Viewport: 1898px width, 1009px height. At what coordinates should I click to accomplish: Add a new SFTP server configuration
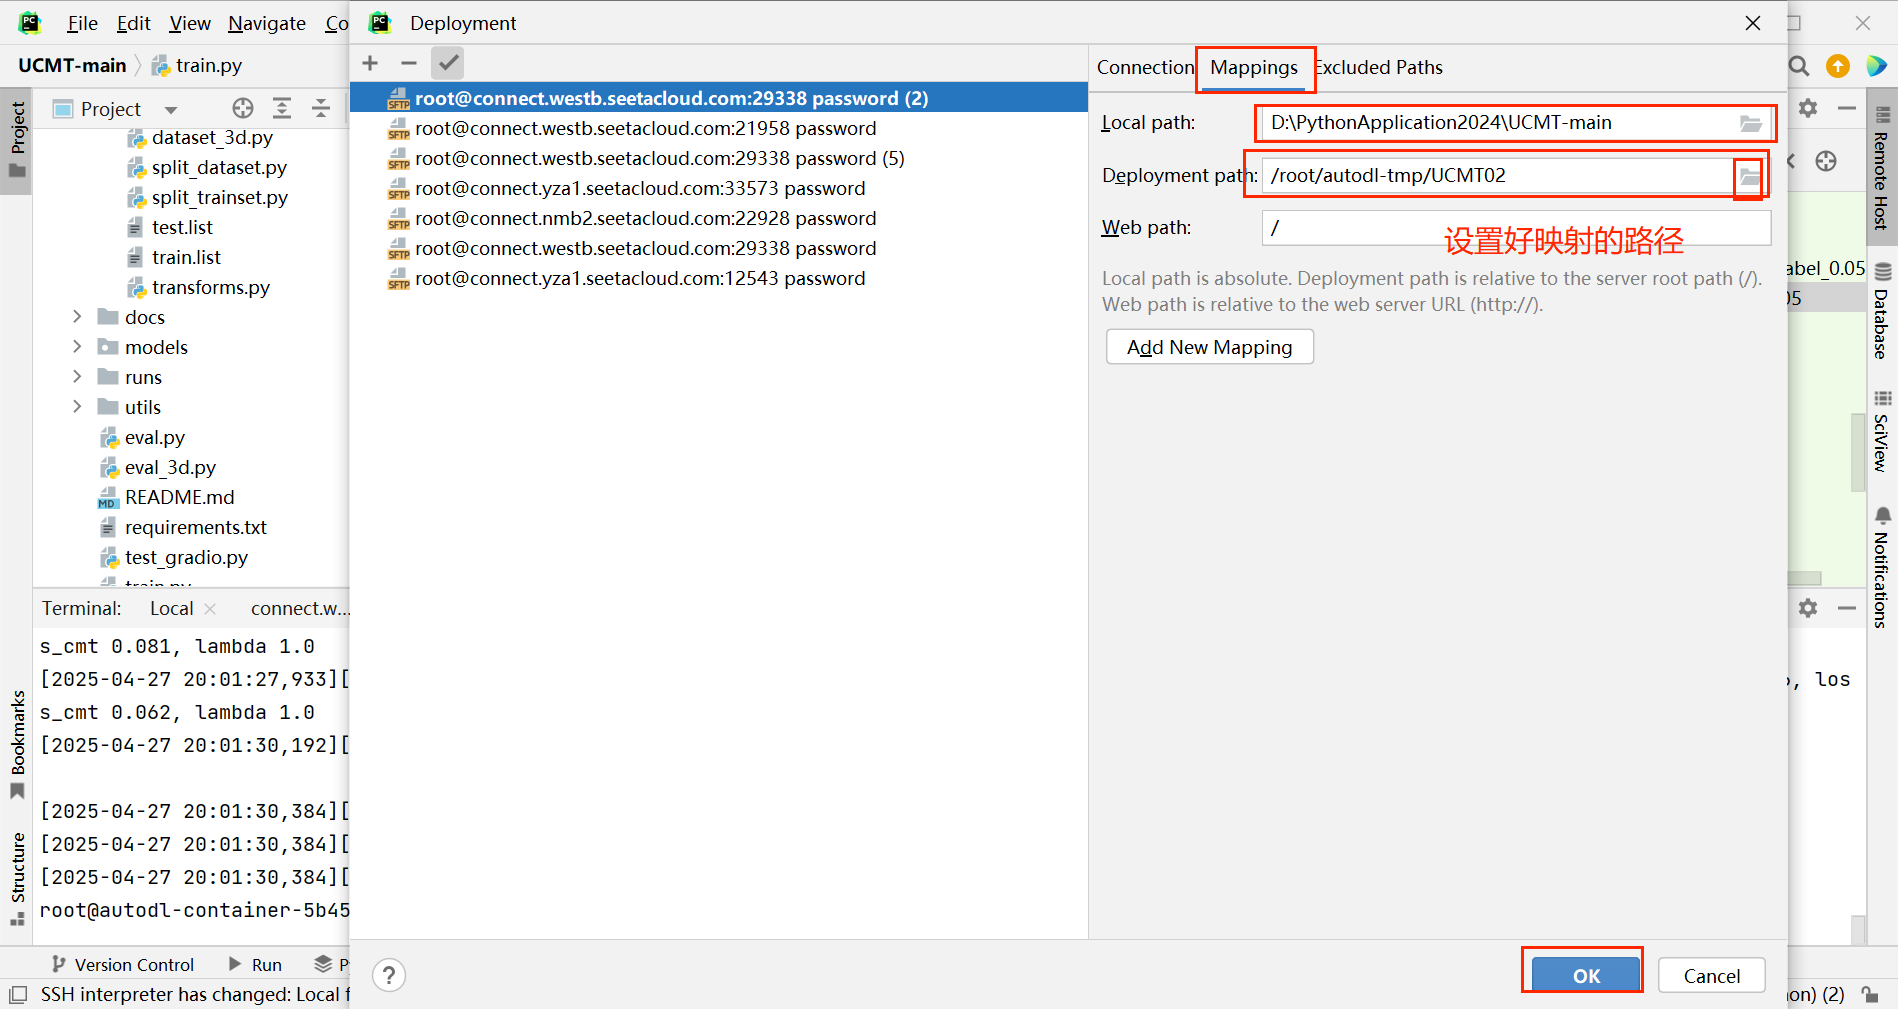click(x=369, y=62)
